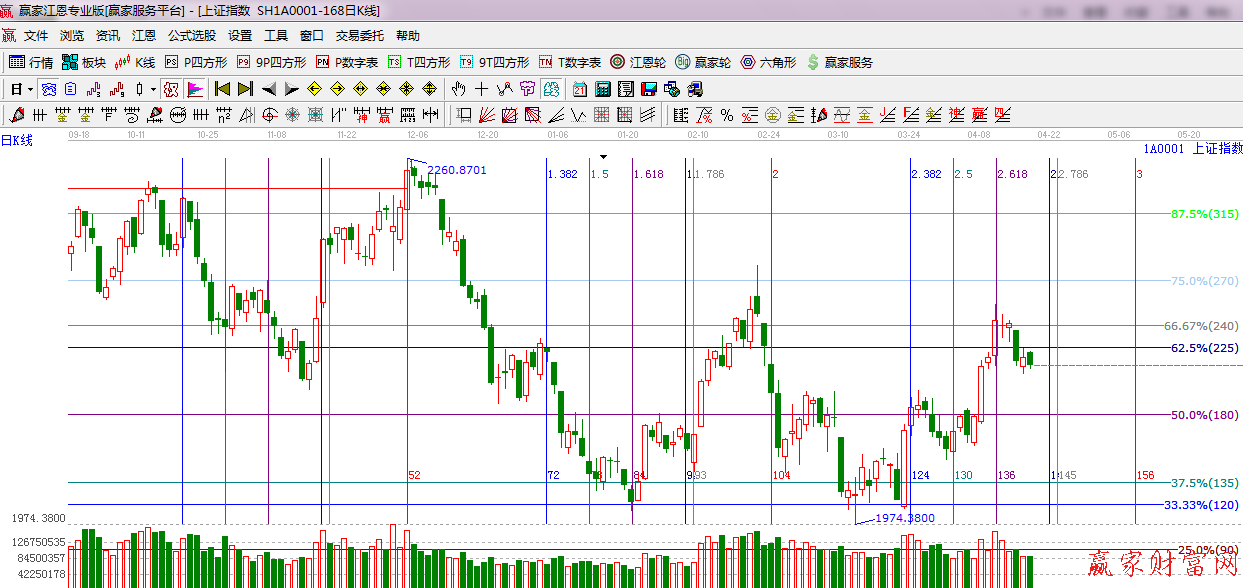Image resolution: width=1243 pixels, height=588 pixels.
Task: Click the 赢家服务 button
Action: [x=839, y=62]
